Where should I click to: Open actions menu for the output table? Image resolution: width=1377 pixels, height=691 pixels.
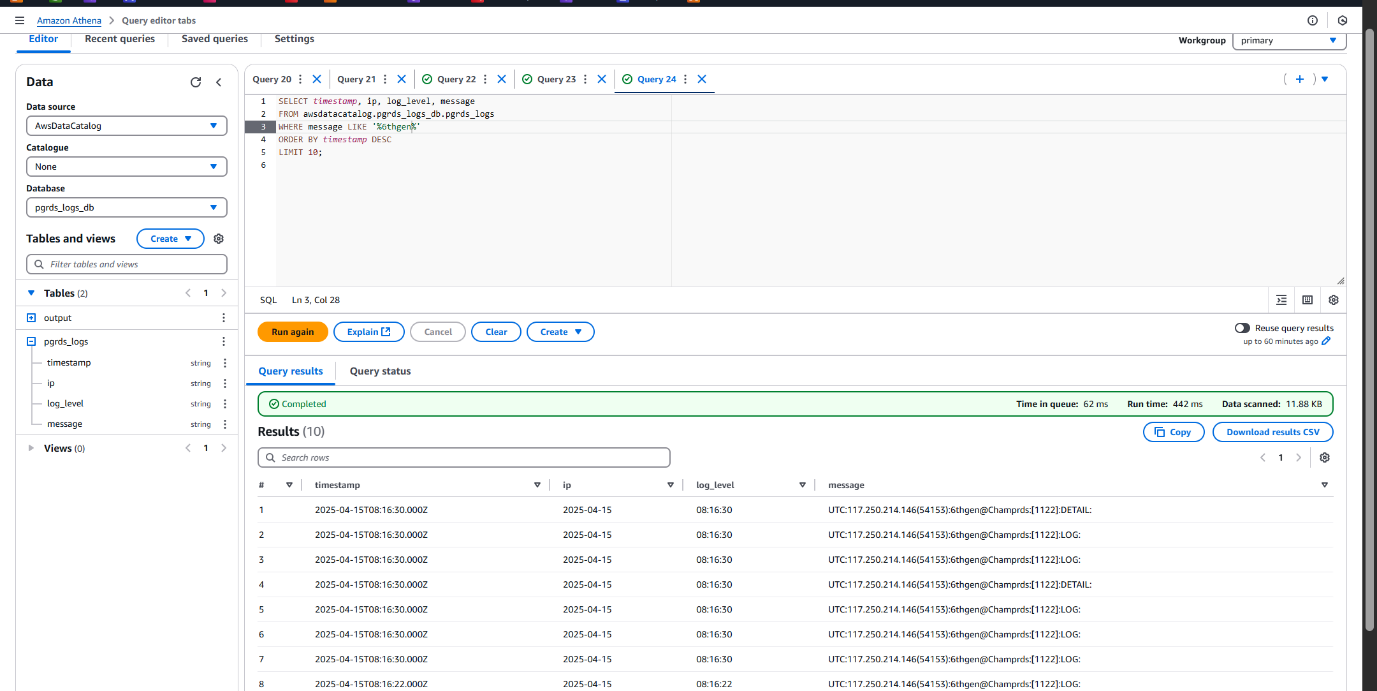pyautogui.click(x=223, y=318)
